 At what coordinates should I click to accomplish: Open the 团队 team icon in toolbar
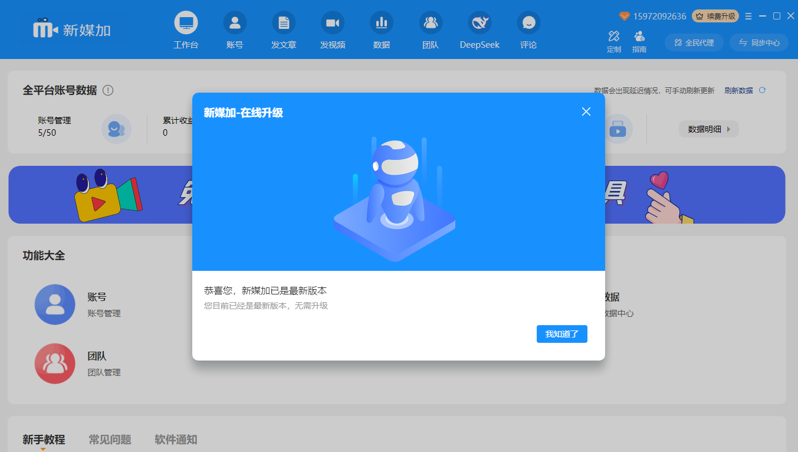(x=431, y=23)
